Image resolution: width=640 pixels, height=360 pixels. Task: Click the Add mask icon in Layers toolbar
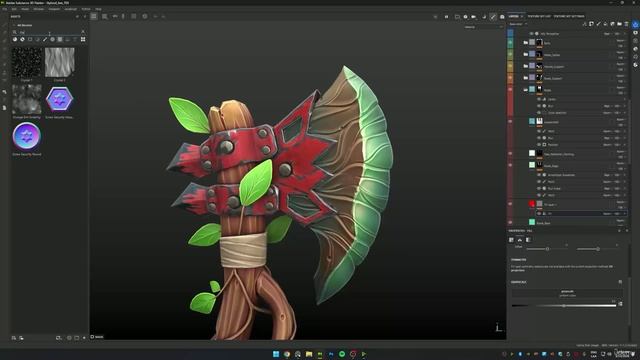591,24
